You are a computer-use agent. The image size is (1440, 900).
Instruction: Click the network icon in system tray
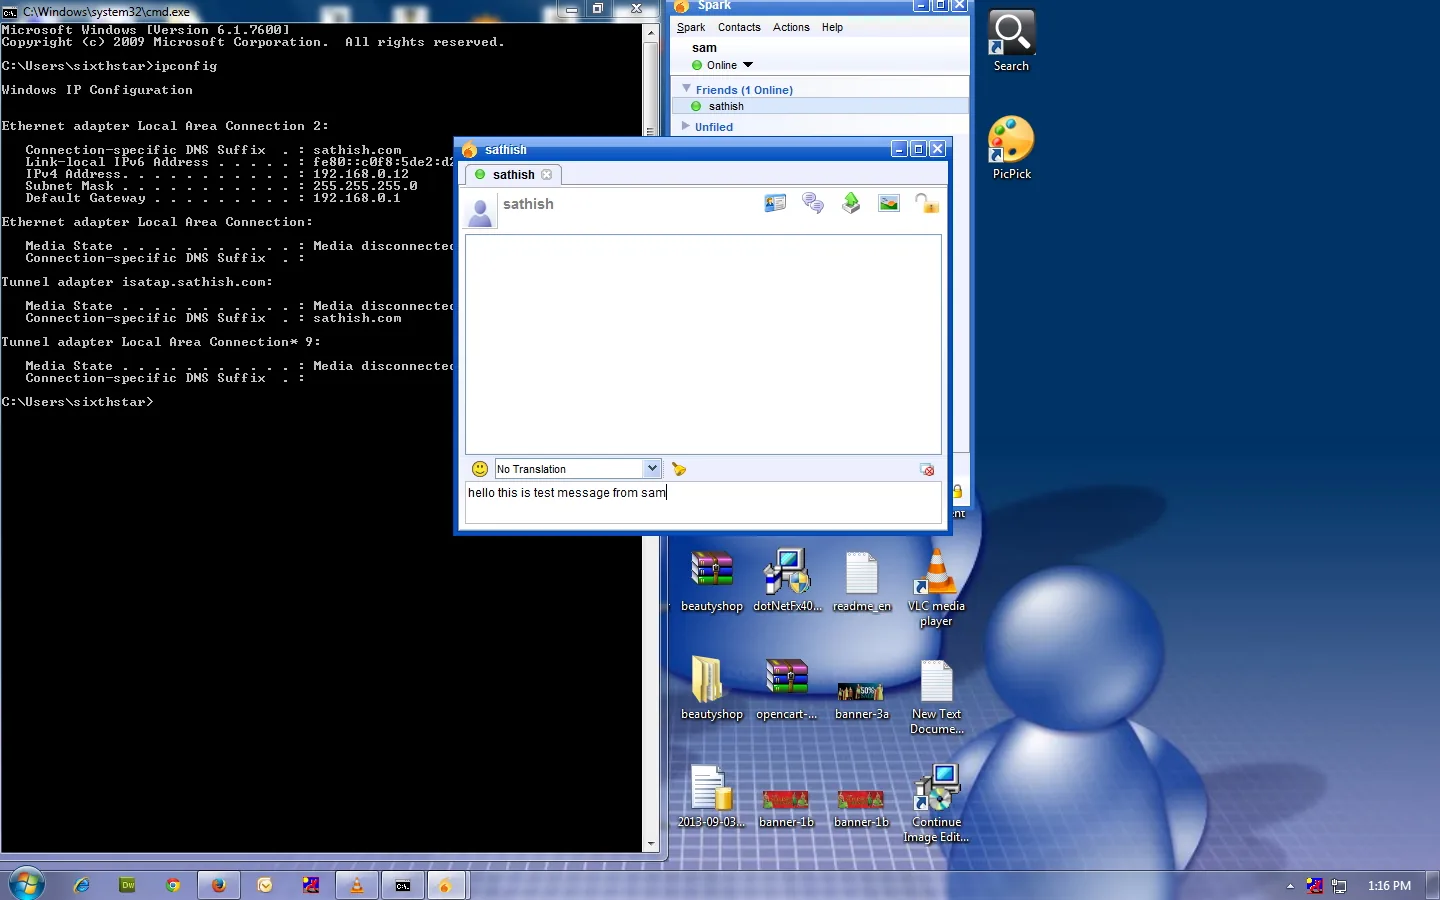tap(1339, 886)
